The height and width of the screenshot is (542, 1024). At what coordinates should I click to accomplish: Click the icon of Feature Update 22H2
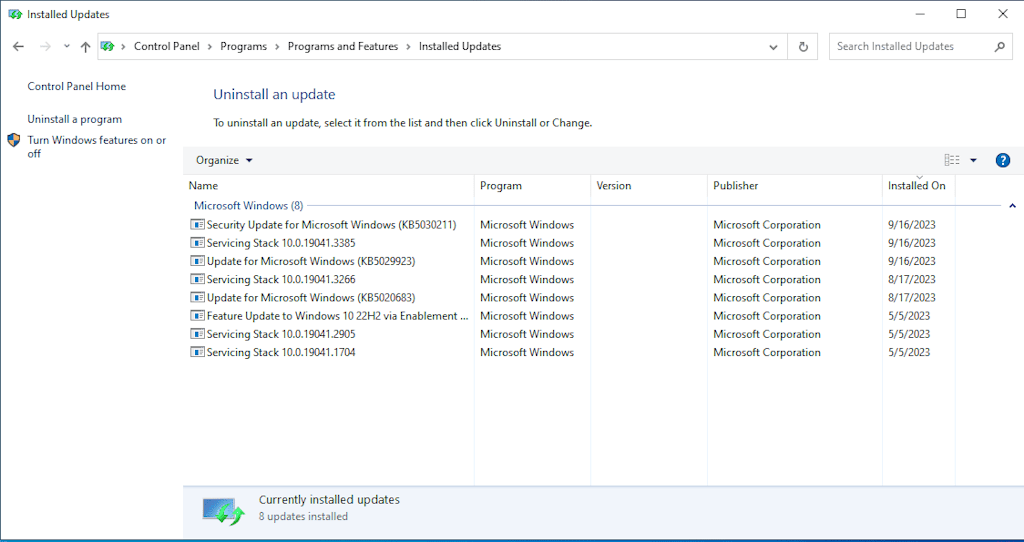click(x=197, y=316)
